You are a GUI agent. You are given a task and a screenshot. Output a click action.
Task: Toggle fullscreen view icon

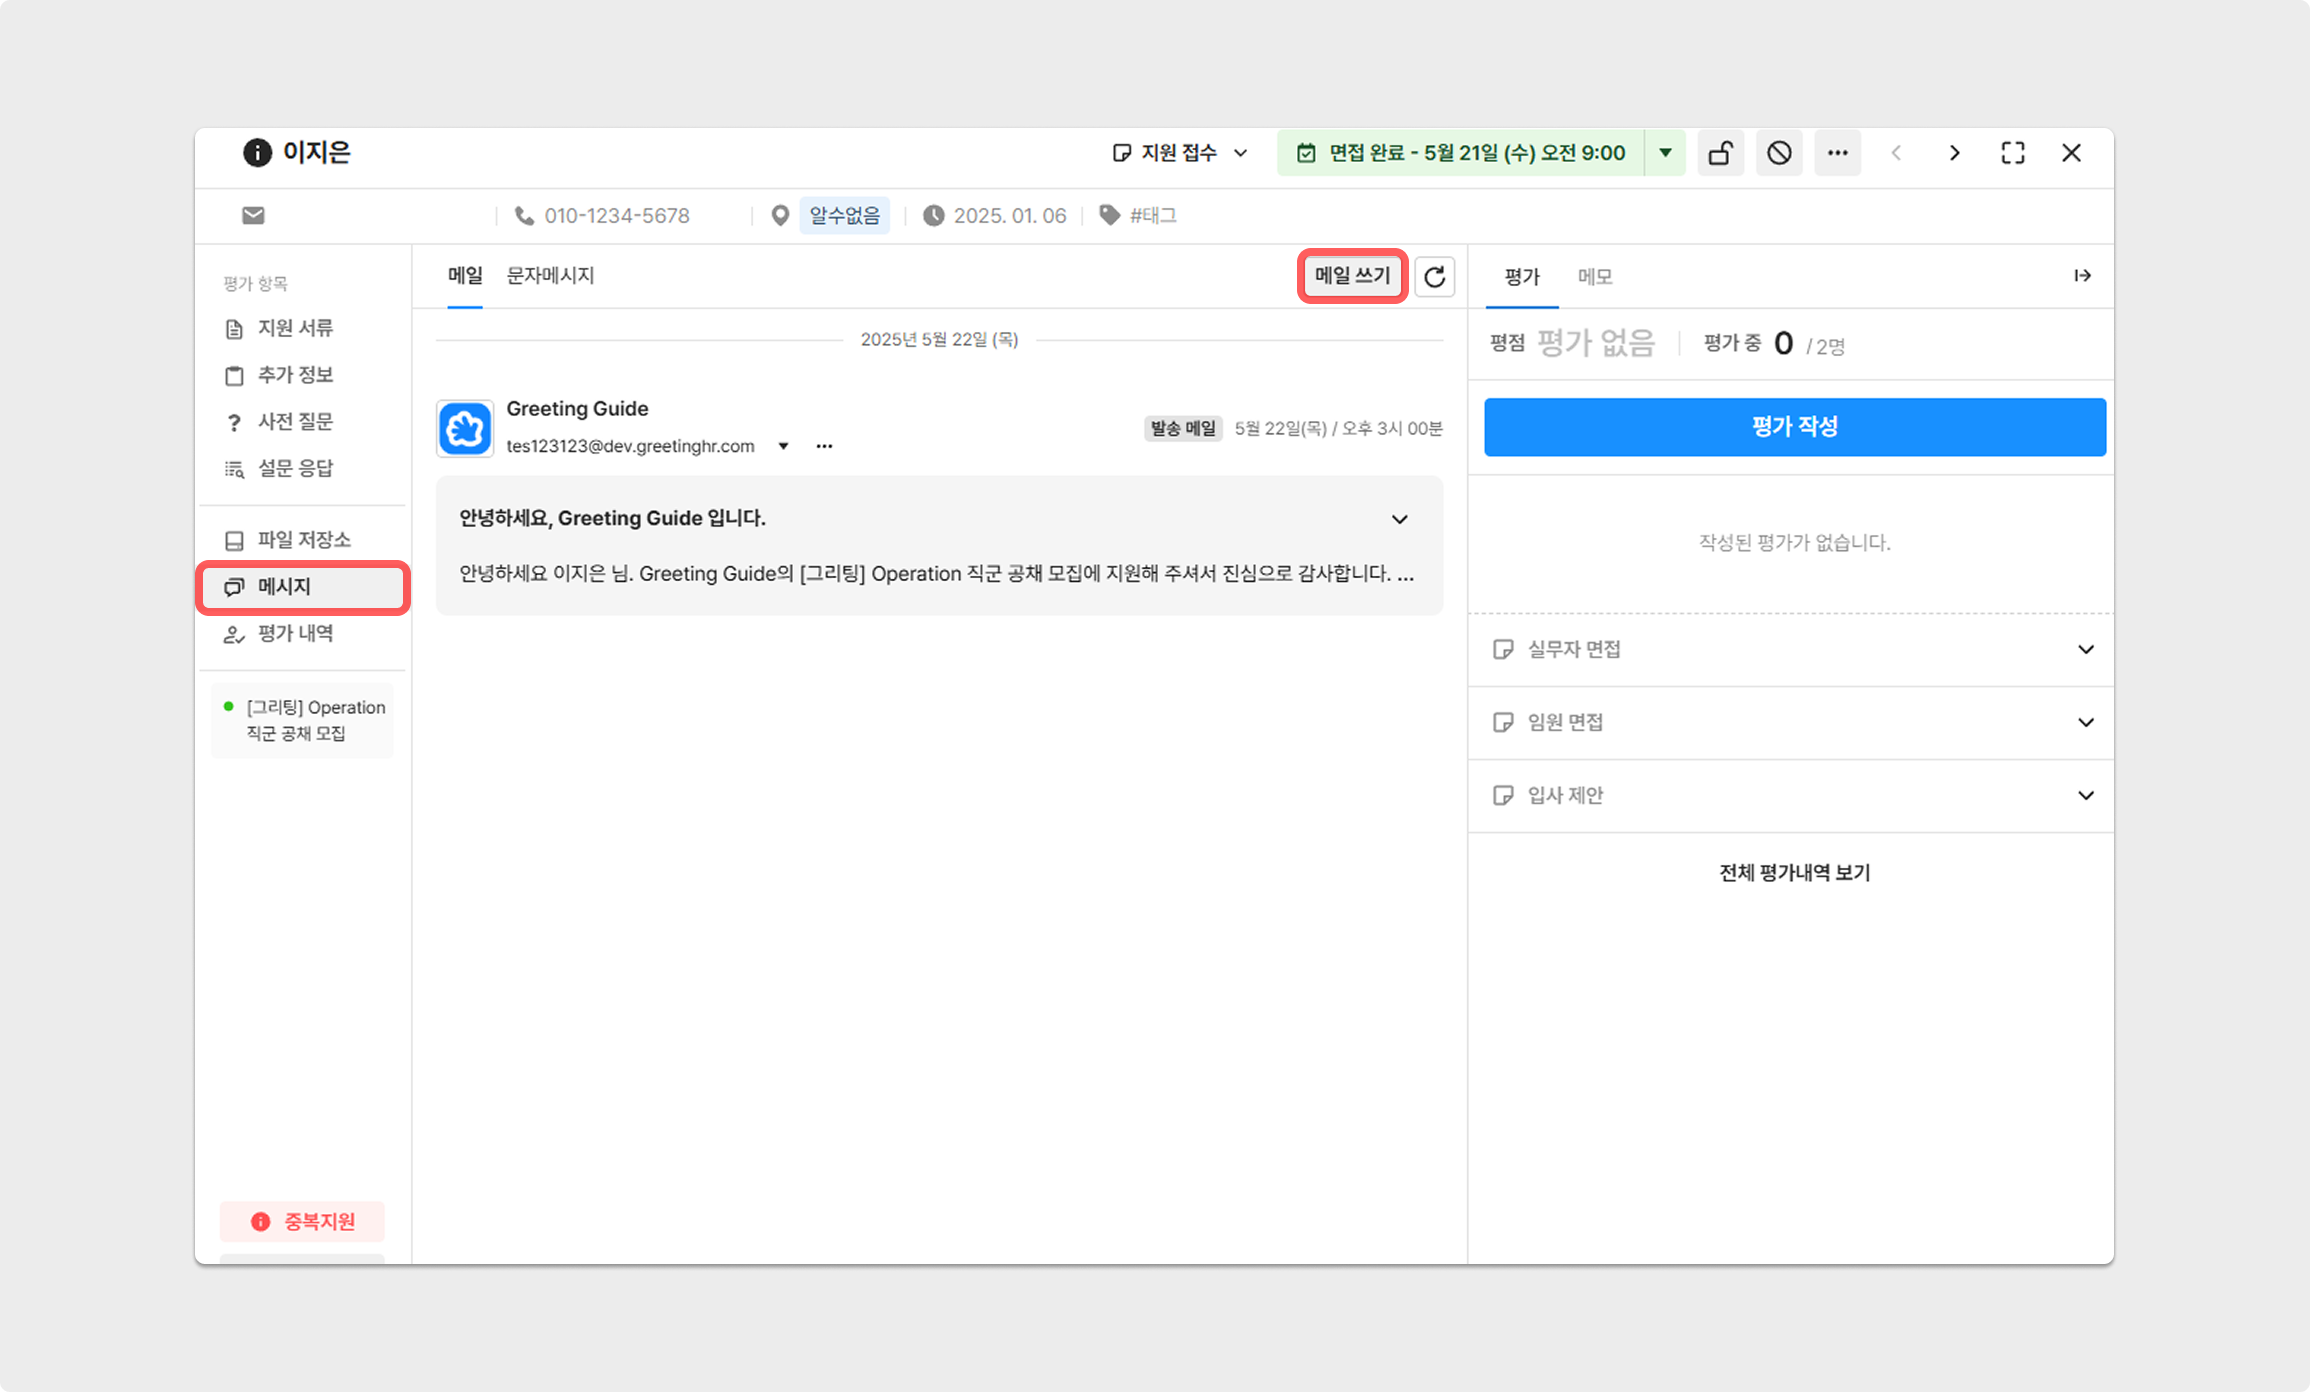pyautogui.click(x=2012, y=153)
